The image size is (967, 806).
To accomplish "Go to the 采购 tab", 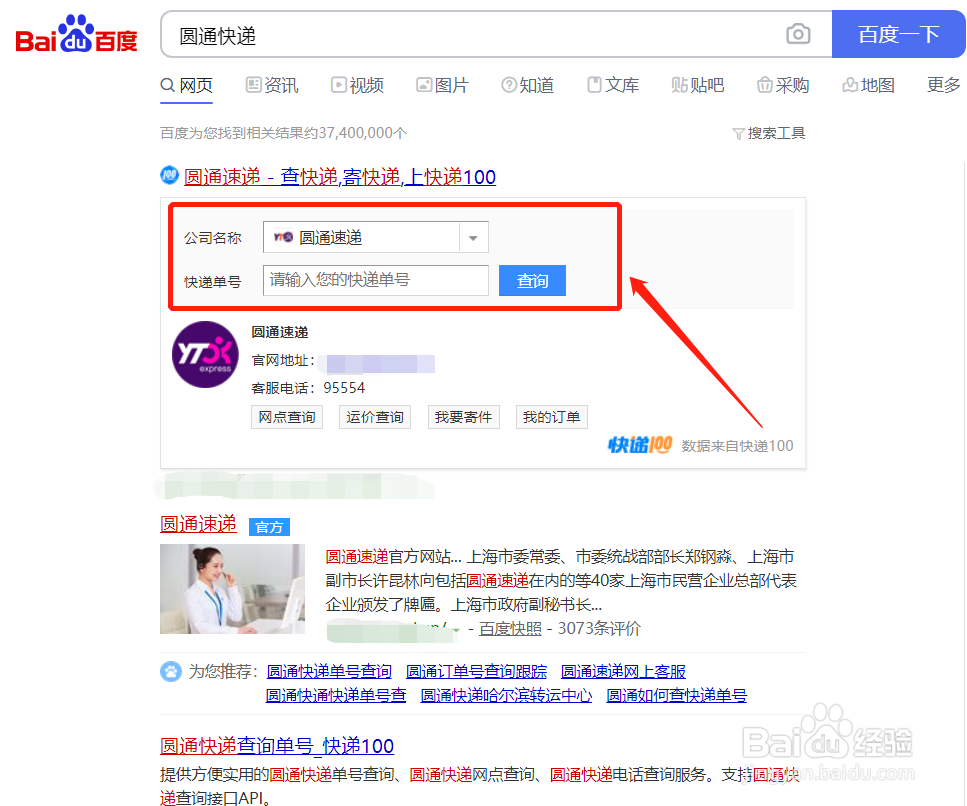I will pyautogui.click(x=783, y=85).
